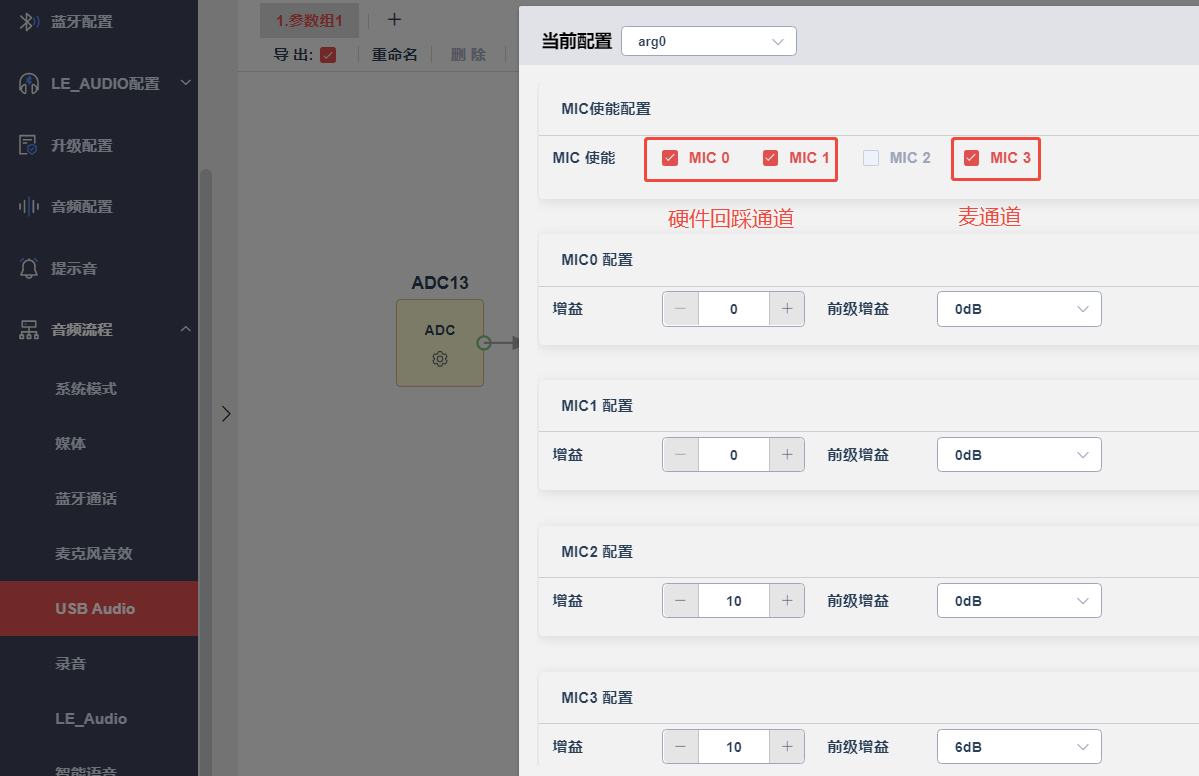Screen dimensions: 1199x776
Task: Open the MIC3 前级增益 6dB dropdown
Action: (1019, 747)
